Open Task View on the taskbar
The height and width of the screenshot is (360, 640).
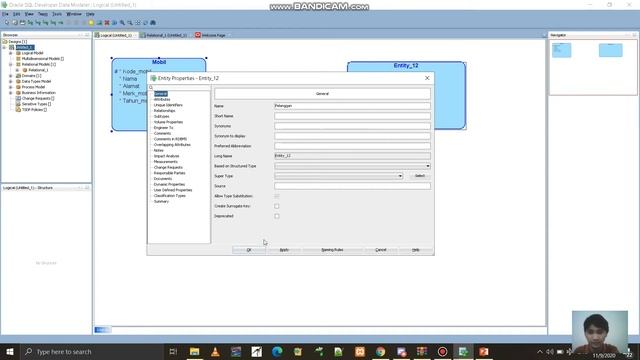(173, 351)
